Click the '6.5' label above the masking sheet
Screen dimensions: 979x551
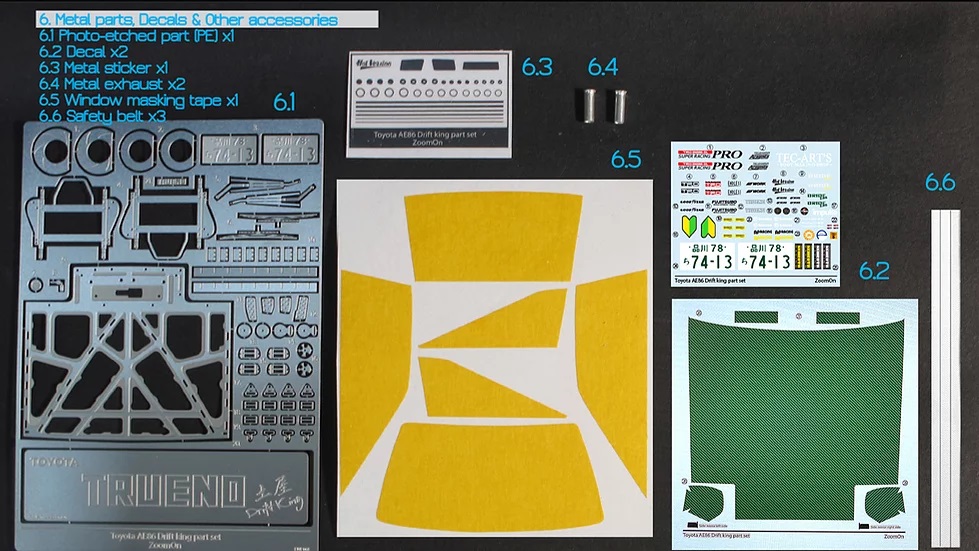626,160
